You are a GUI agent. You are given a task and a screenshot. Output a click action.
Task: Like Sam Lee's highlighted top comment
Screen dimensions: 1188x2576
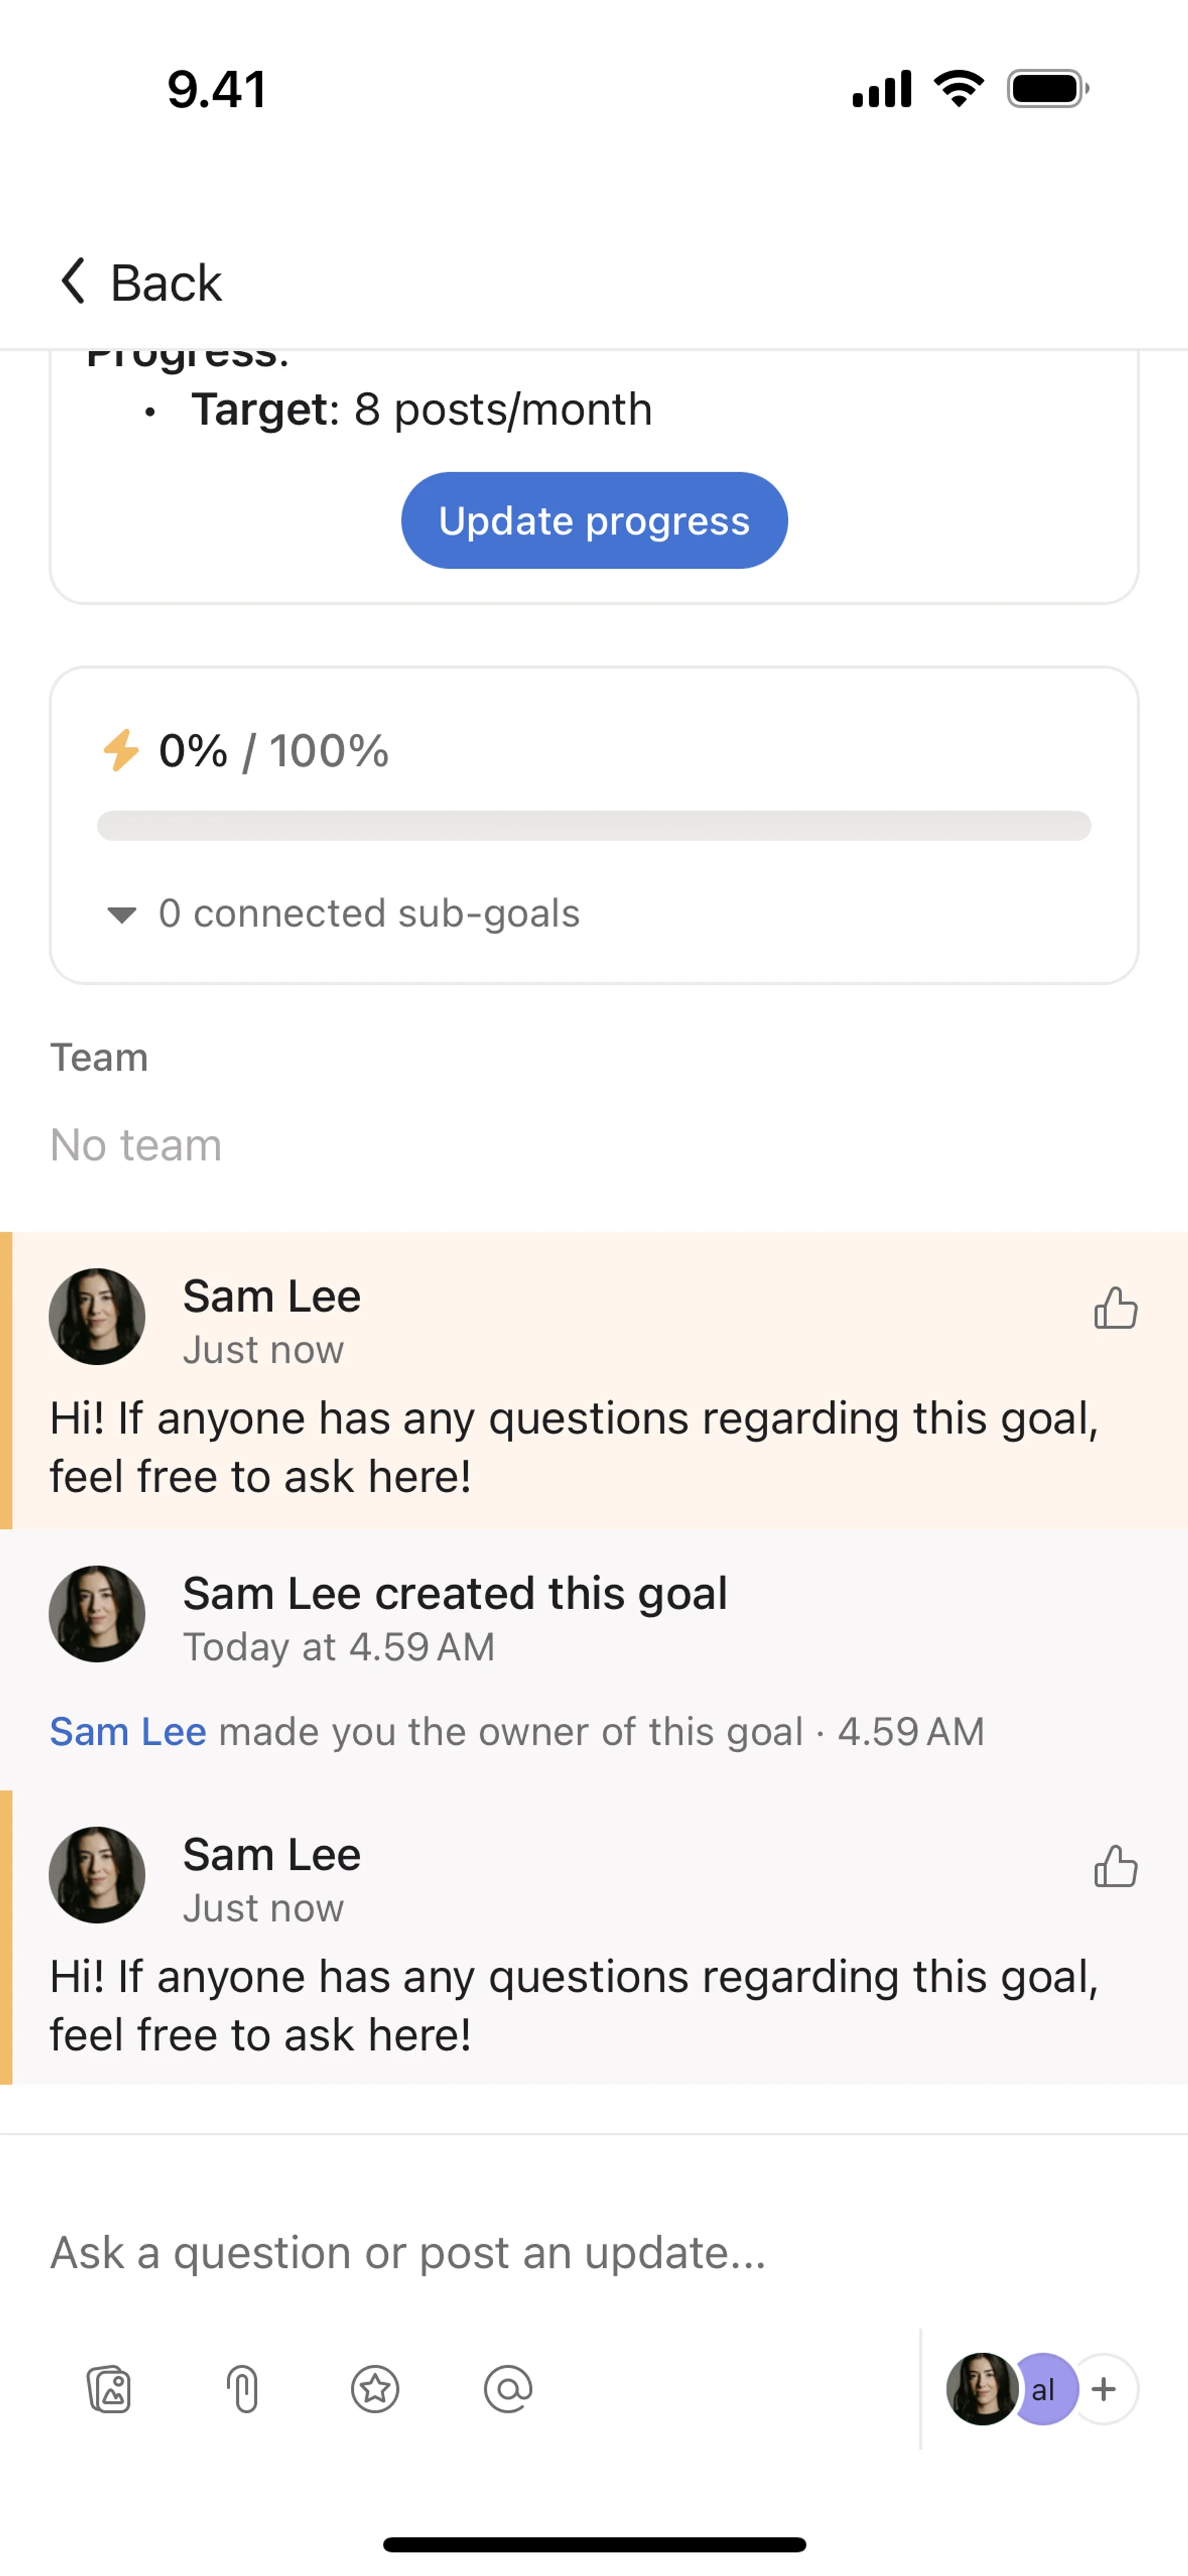[x=1115, y=1307]
